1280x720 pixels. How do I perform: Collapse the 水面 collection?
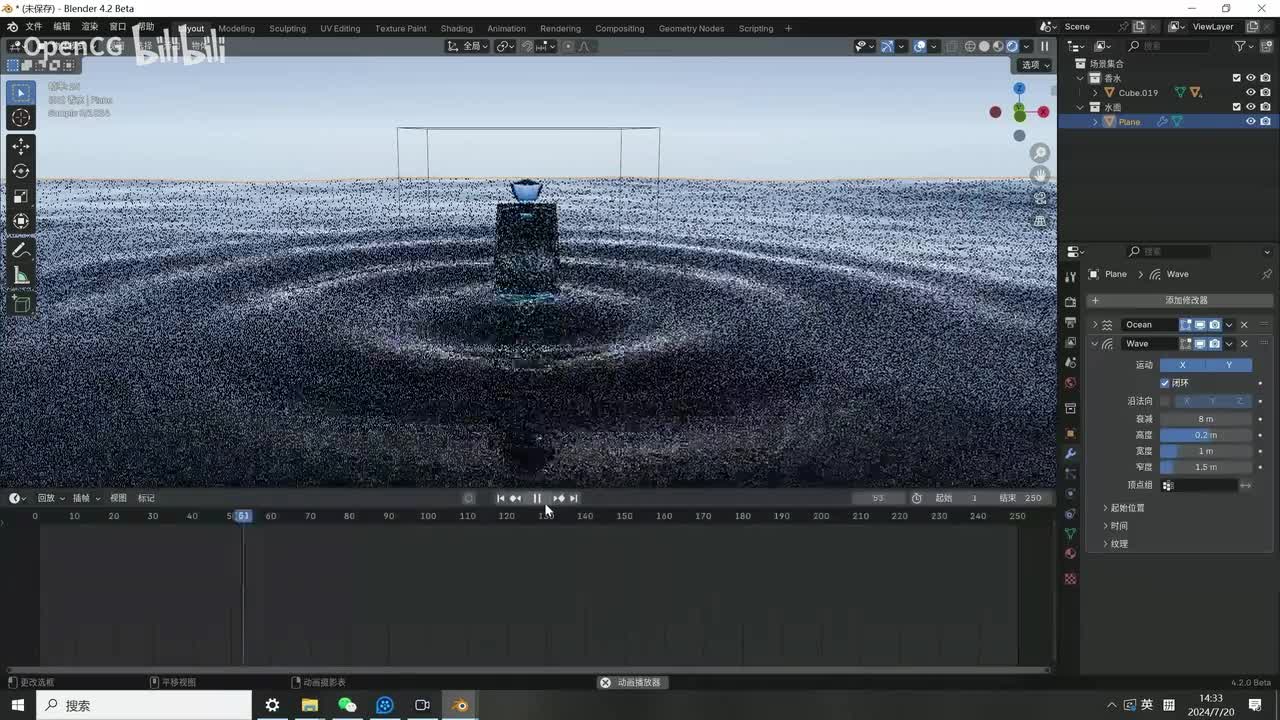1081,107
